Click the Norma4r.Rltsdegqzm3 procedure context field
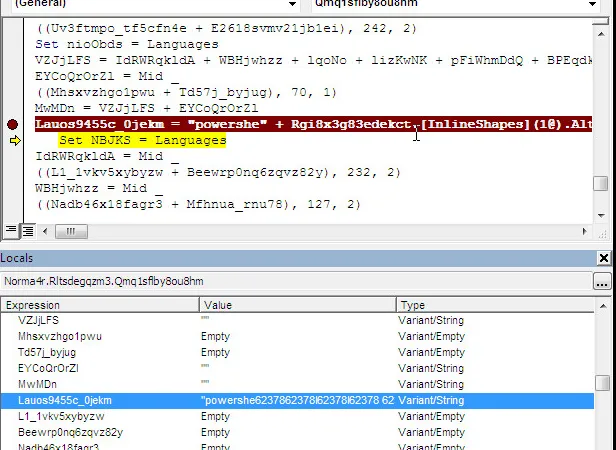Image resolution: width=616 pixels, height=450 pixels. pyautogui.click(x=296, y=281)
